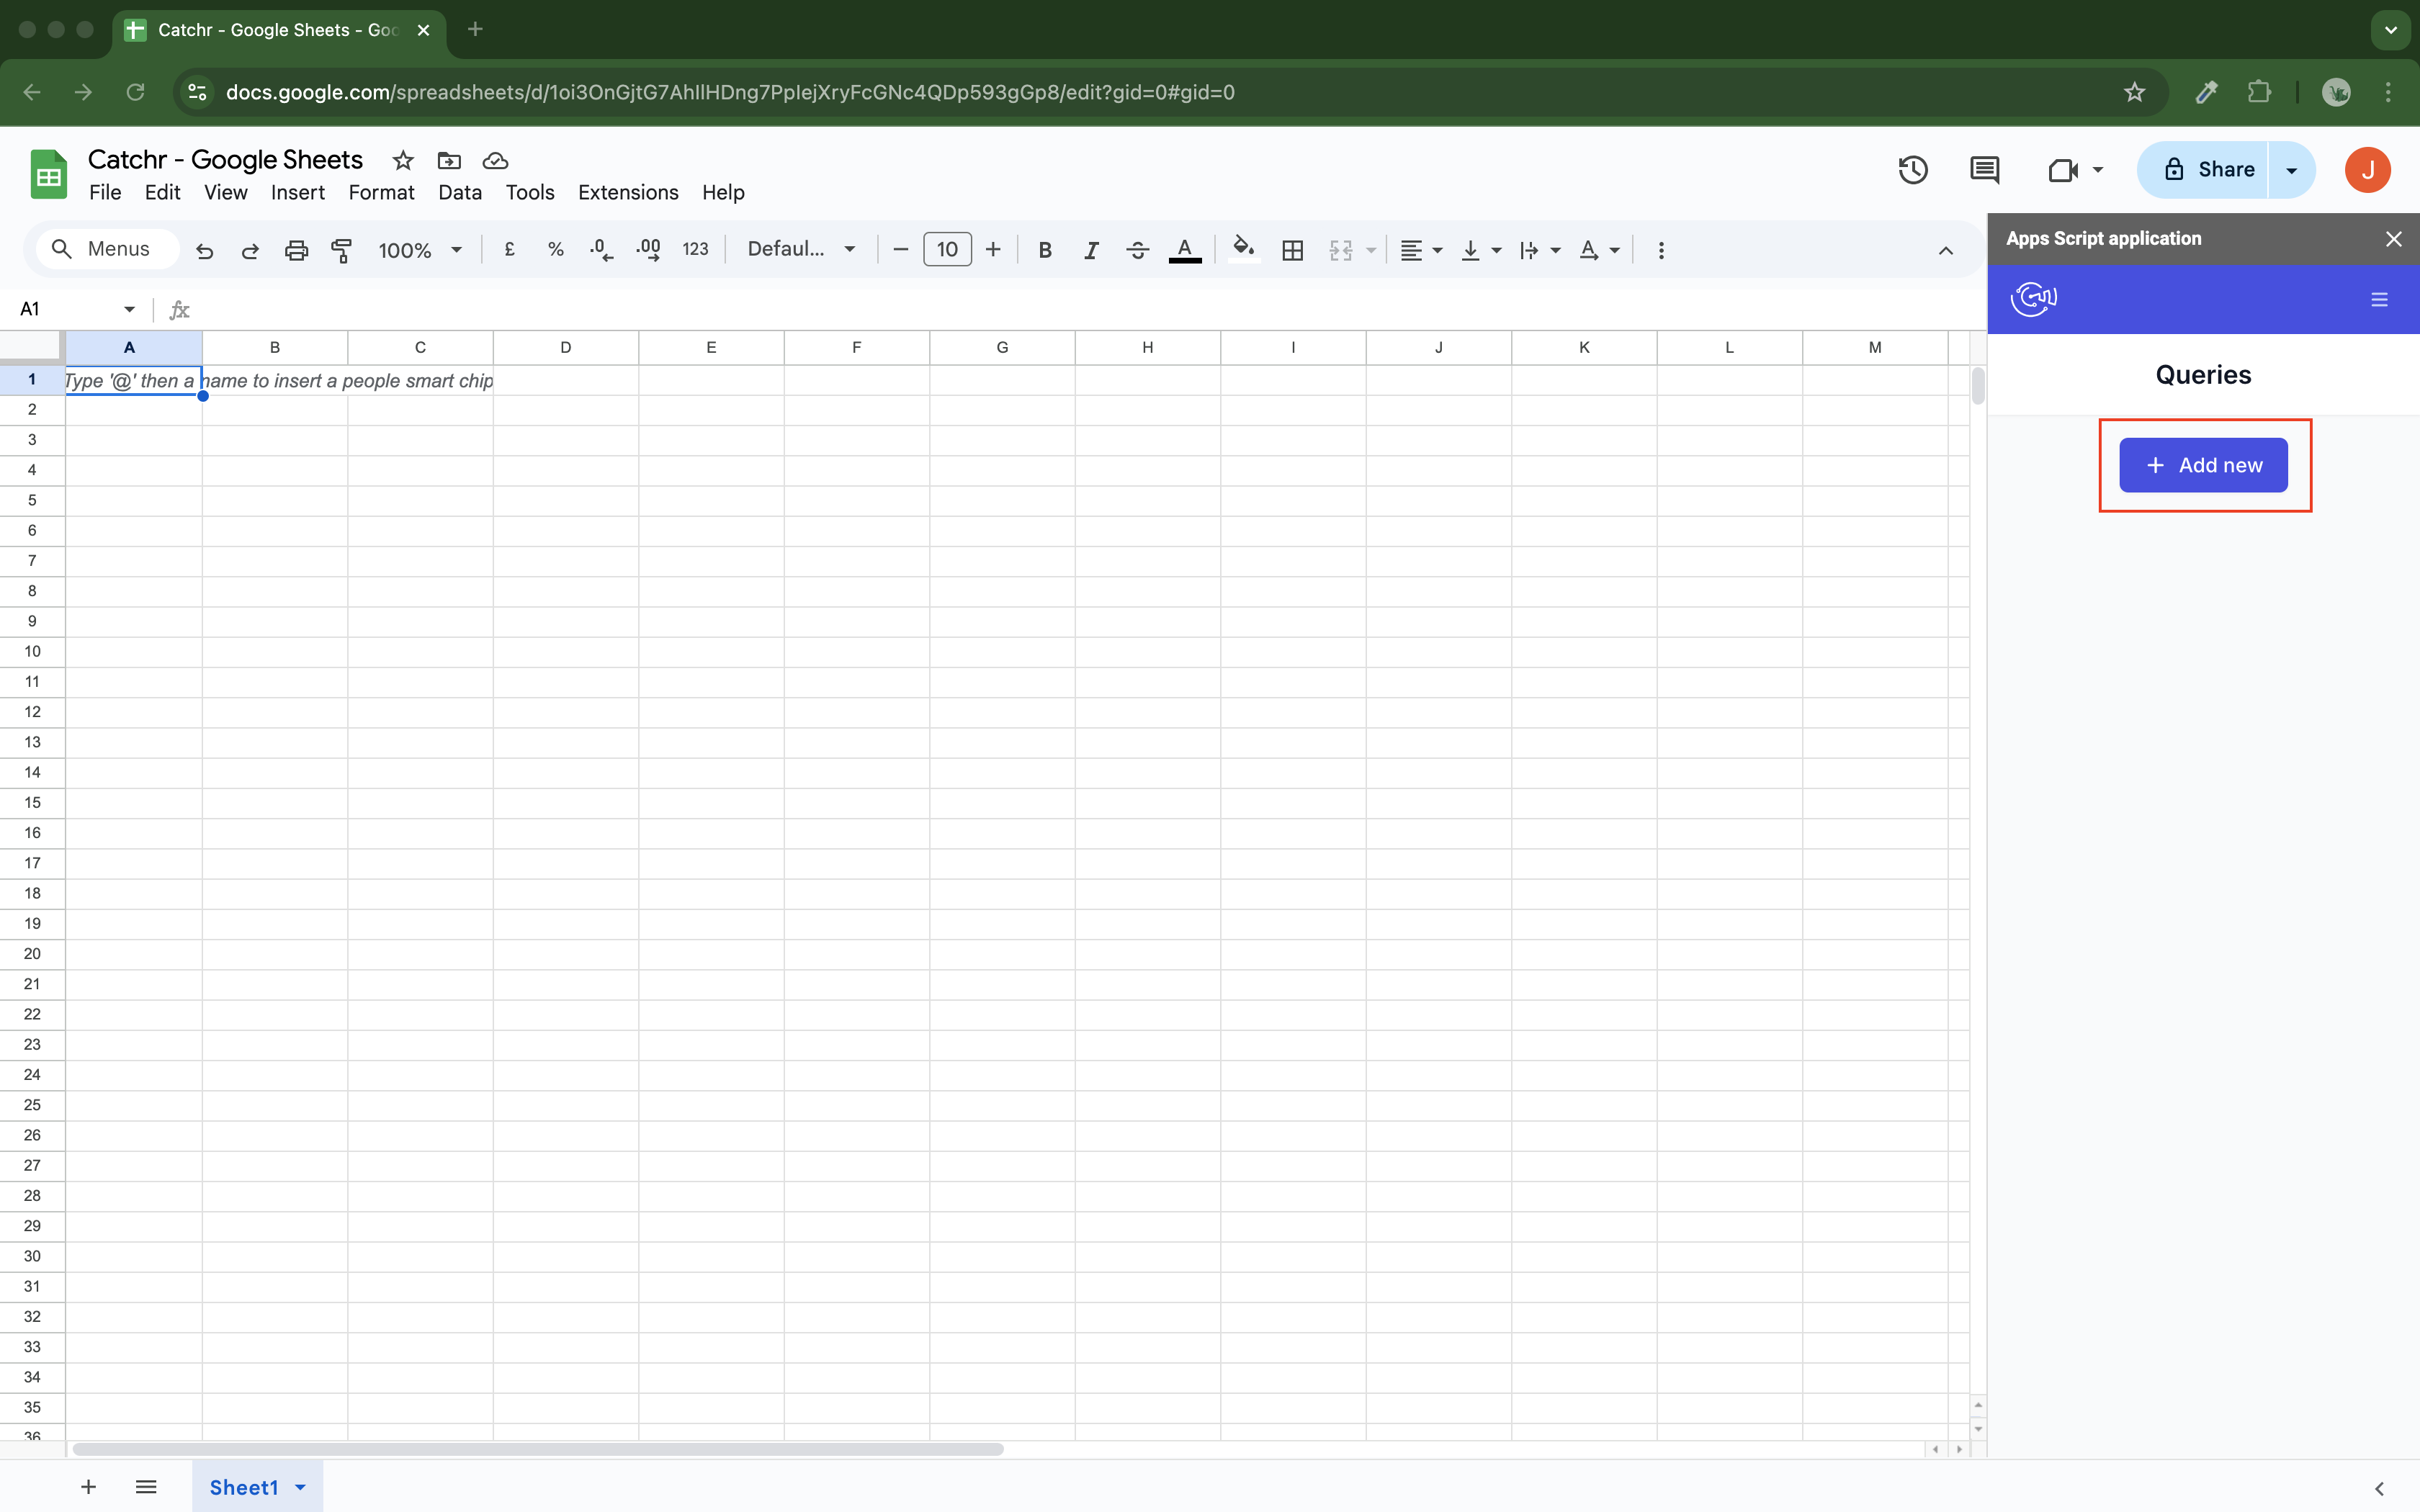Open the Insert menu

point(297,192)
